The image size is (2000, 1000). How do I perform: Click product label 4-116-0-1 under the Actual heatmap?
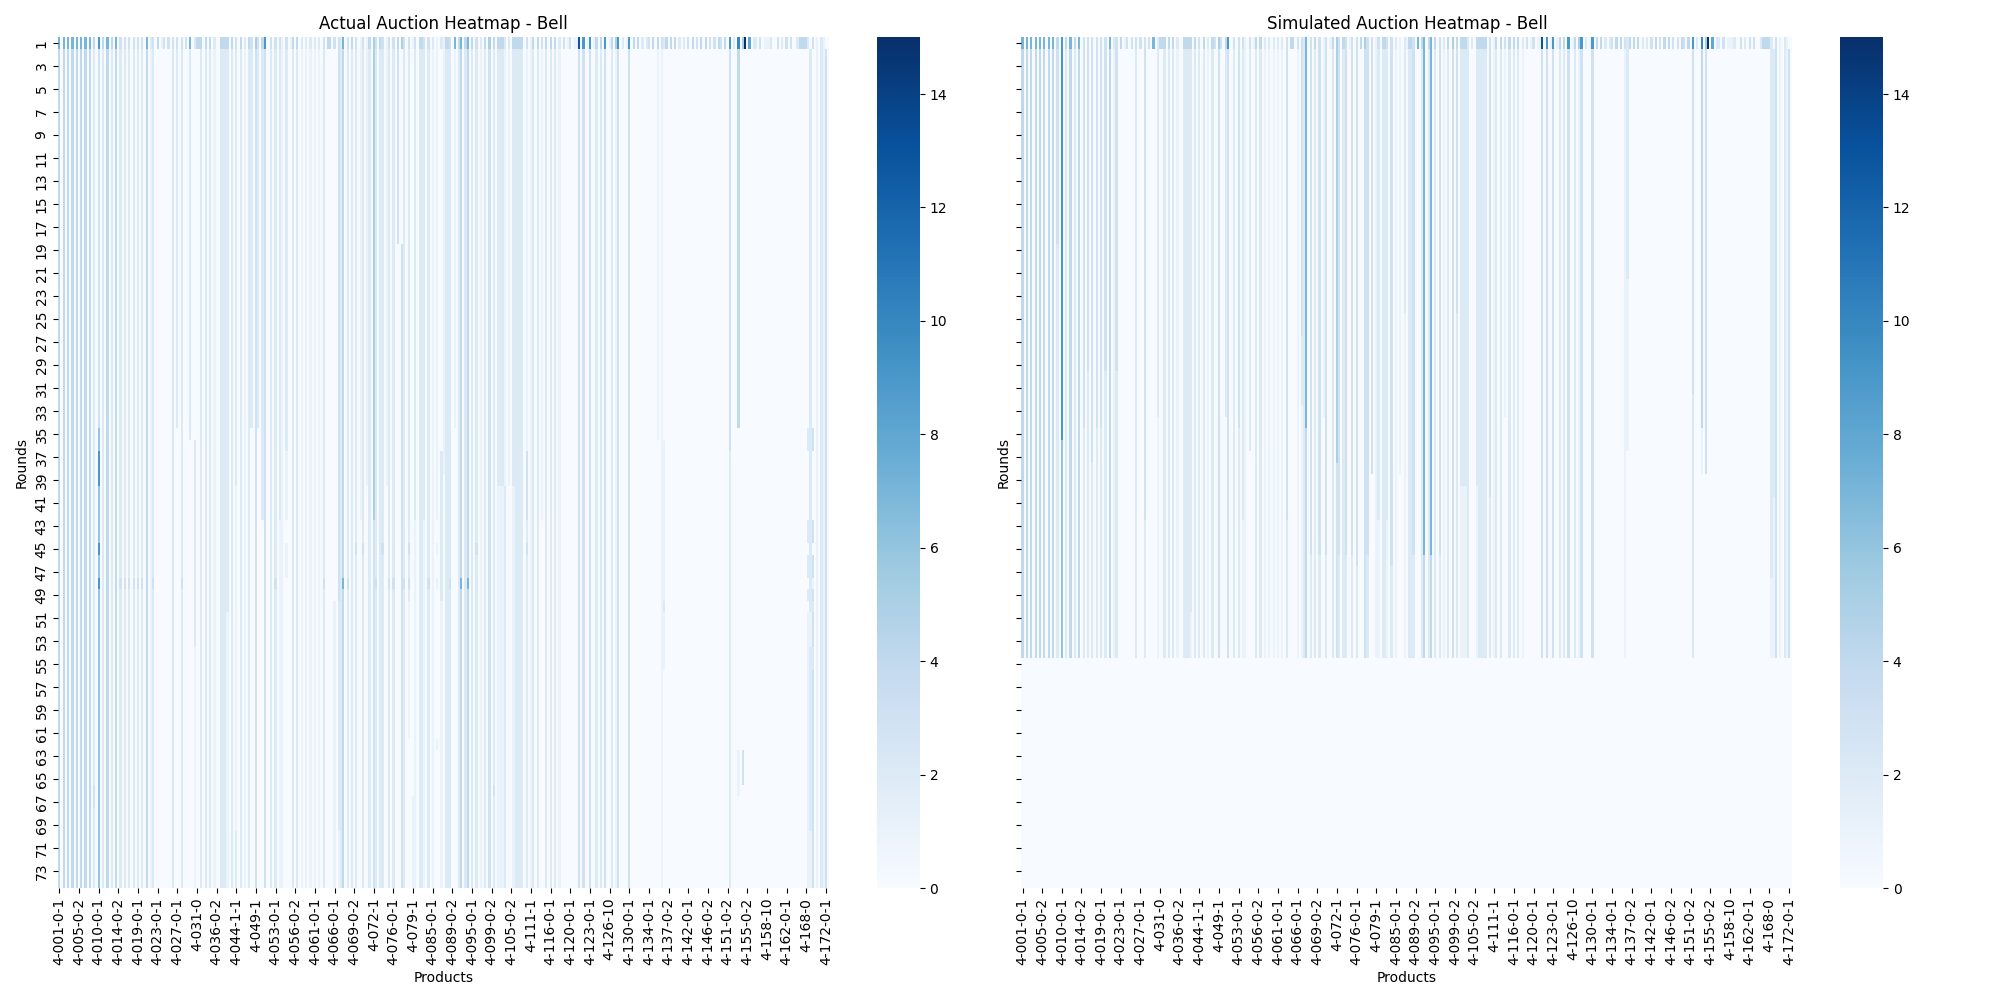[x=550, y=931]
